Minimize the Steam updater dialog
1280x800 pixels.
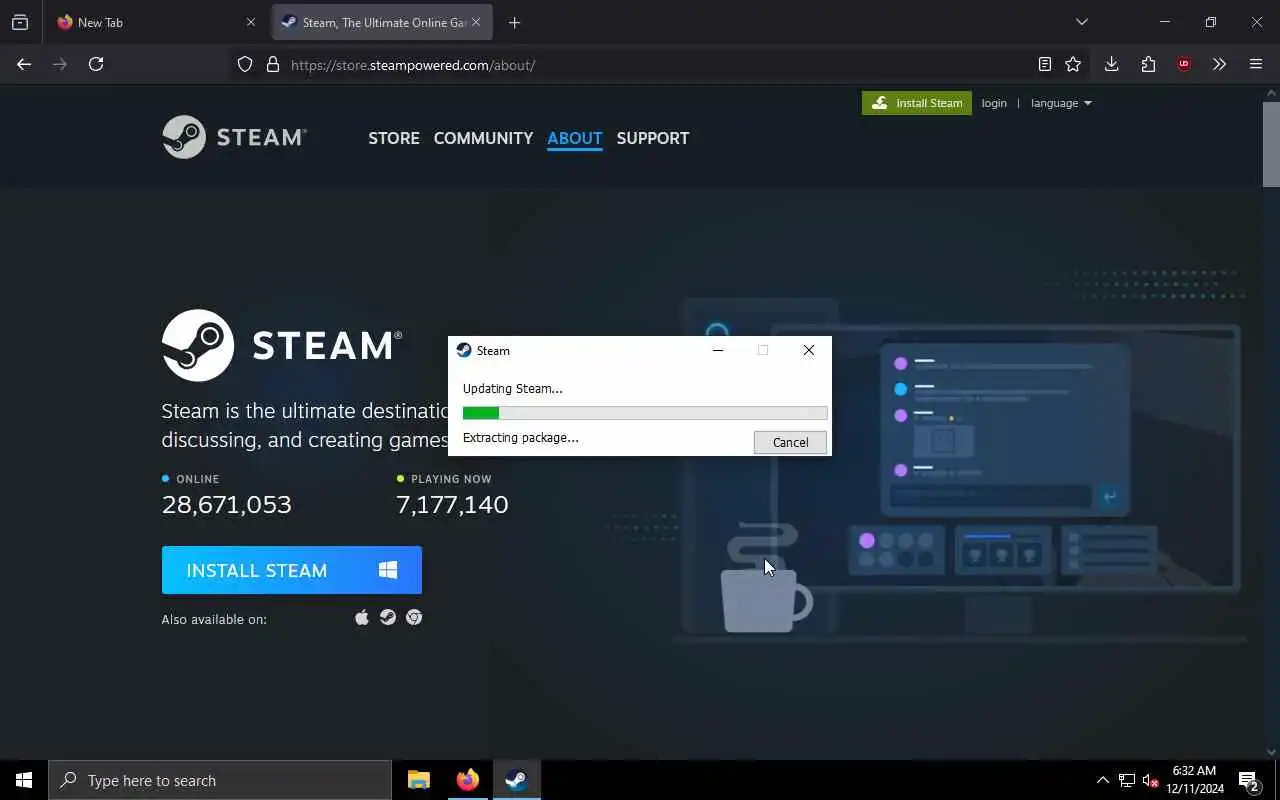pyautogui.click(x=717, y=350)
